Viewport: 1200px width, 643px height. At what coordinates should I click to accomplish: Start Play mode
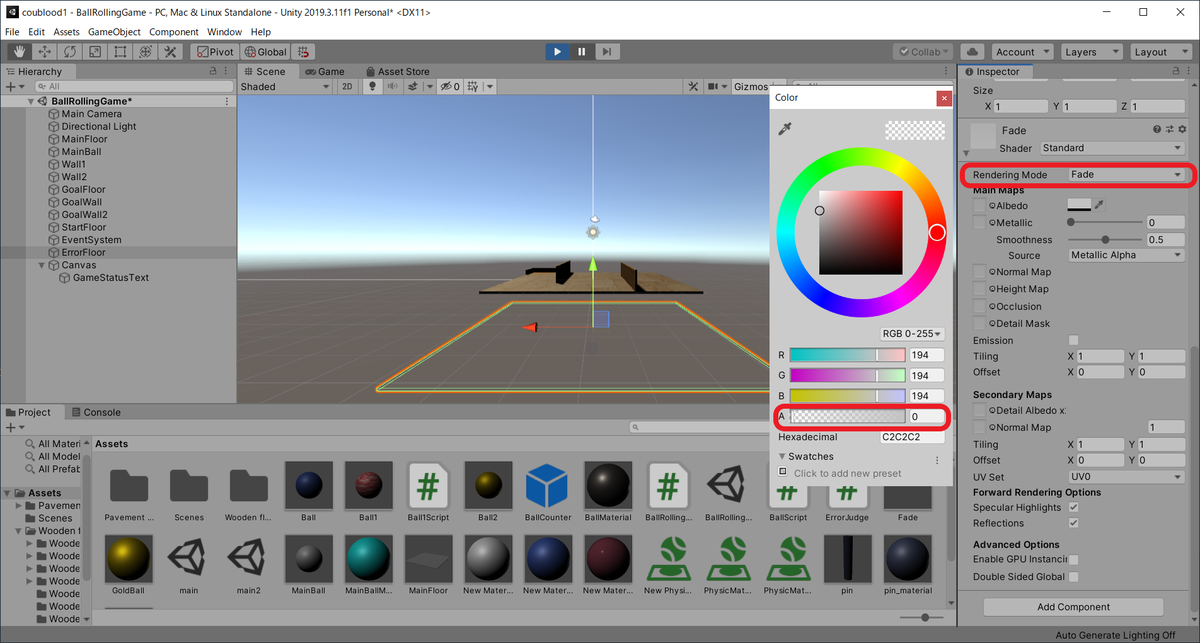(558, 52)
